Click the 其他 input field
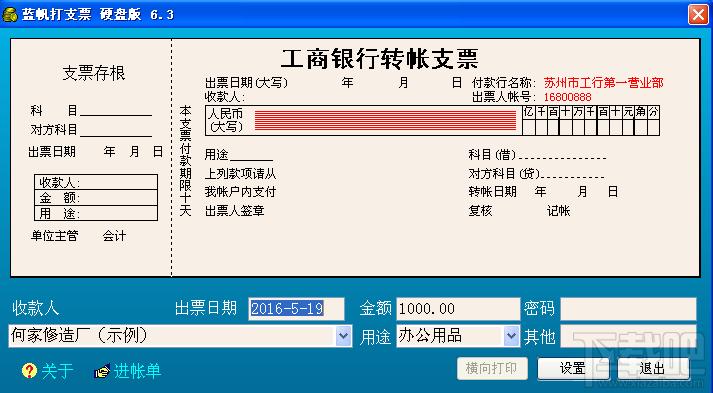Image resolution: width=713 pixels, height=393 pixels. (628, 336)
